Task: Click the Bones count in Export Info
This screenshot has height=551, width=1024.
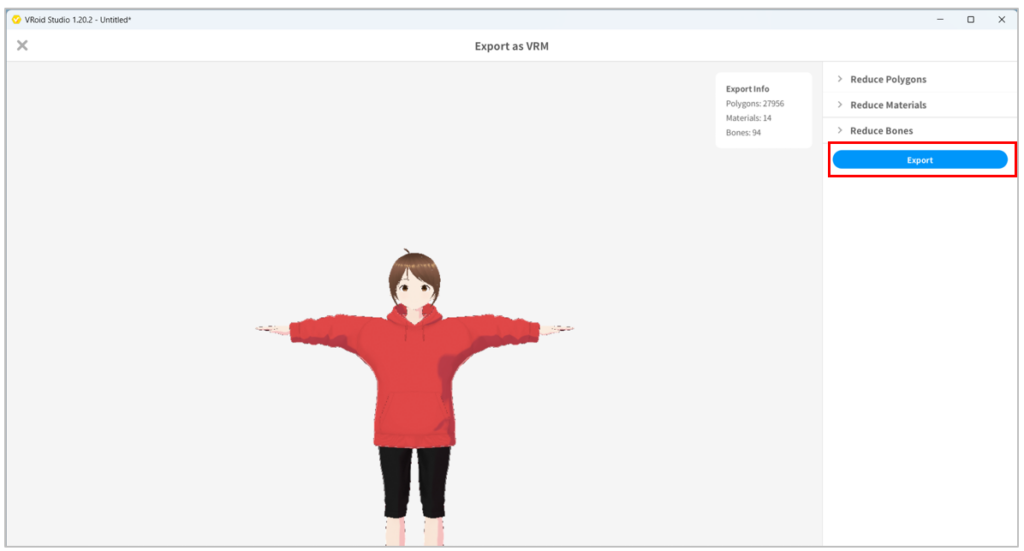Action: tap(743, 132)
